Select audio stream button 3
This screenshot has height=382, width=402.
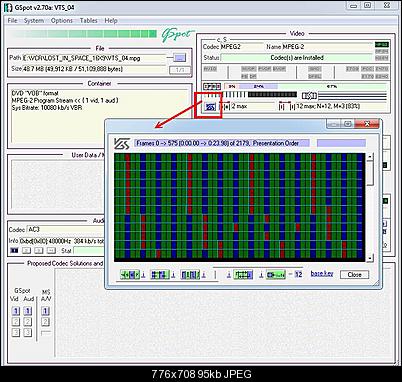point(39,251)
